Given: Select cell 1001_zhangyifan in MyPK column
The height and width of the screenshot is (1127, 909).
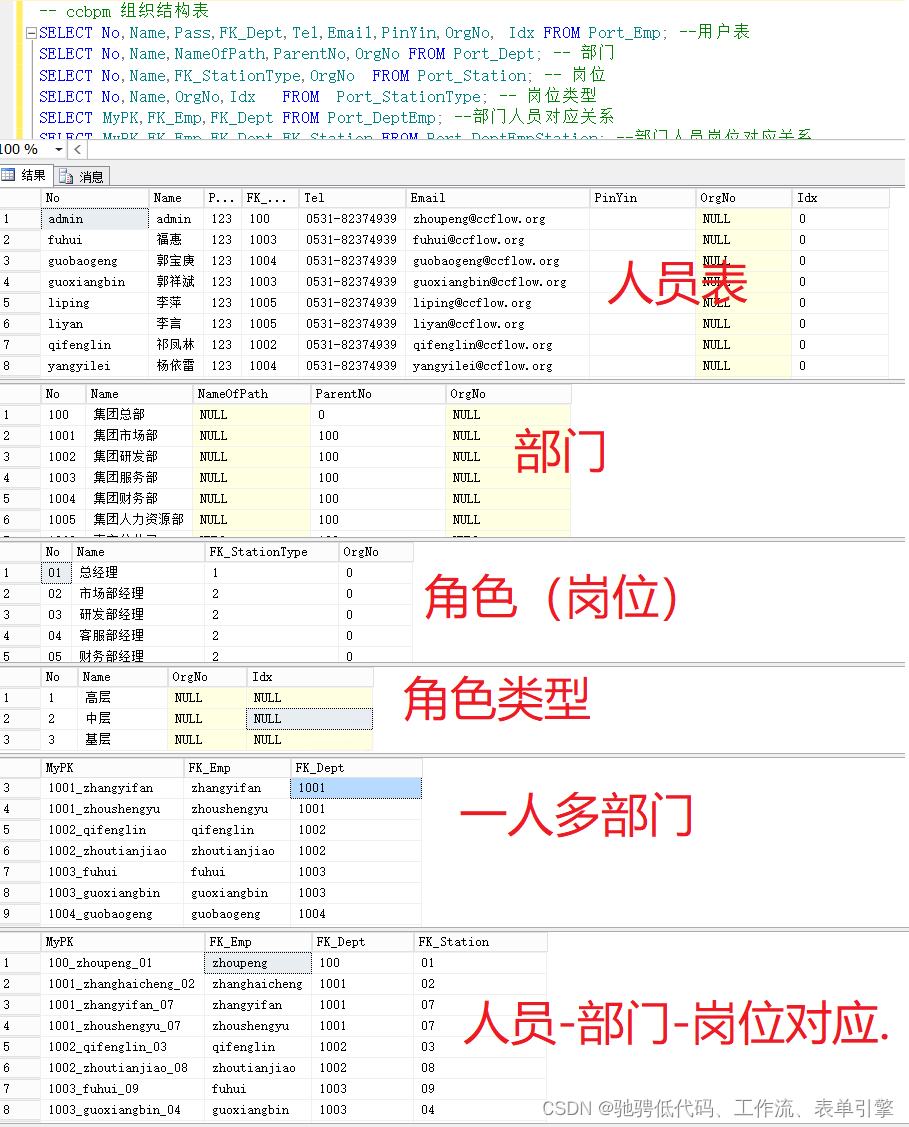Looking at the screenshot, I should tap(113, 788).
